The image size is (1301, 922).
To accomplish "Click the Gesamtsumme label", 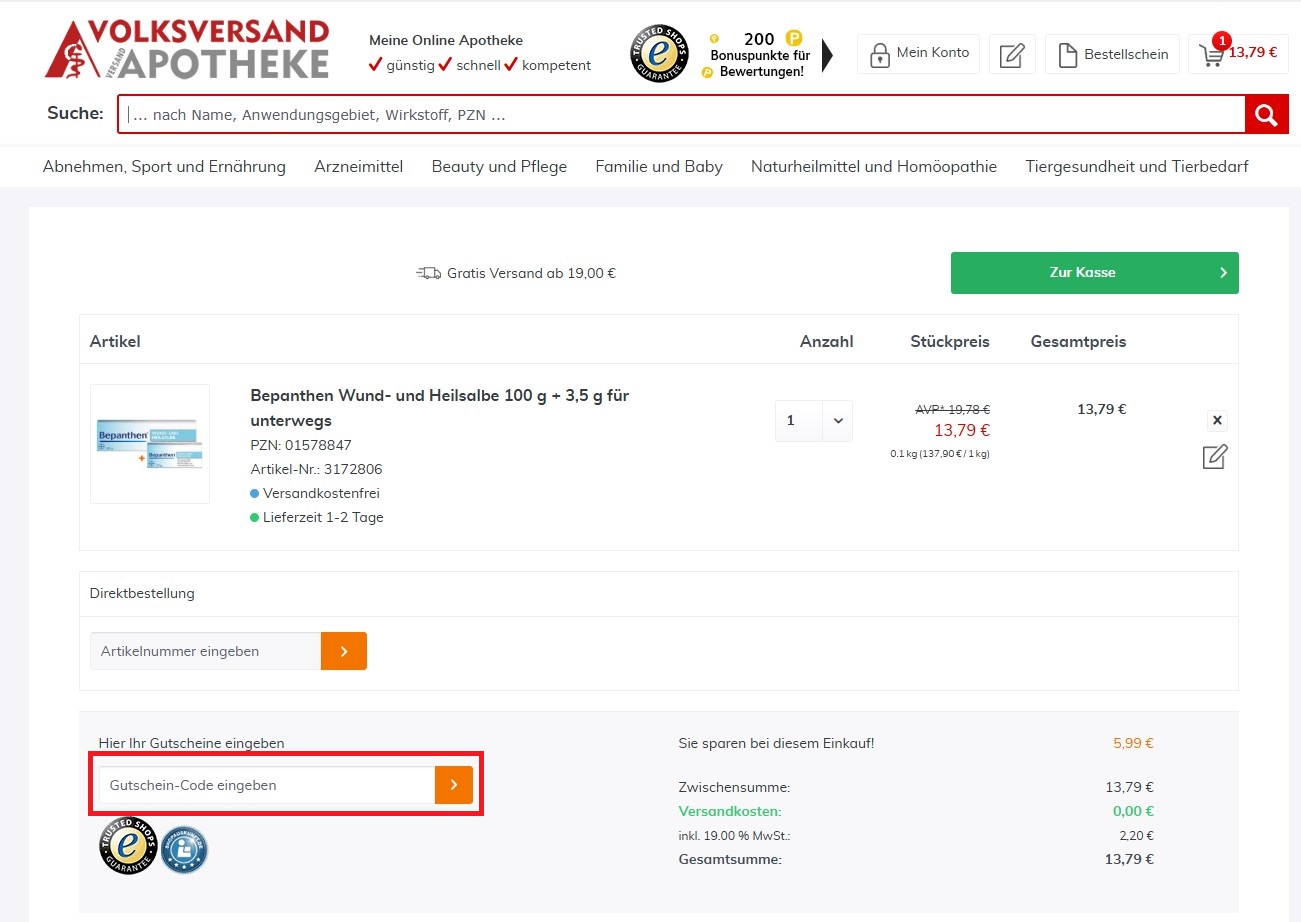I will [x=730, y=859].
